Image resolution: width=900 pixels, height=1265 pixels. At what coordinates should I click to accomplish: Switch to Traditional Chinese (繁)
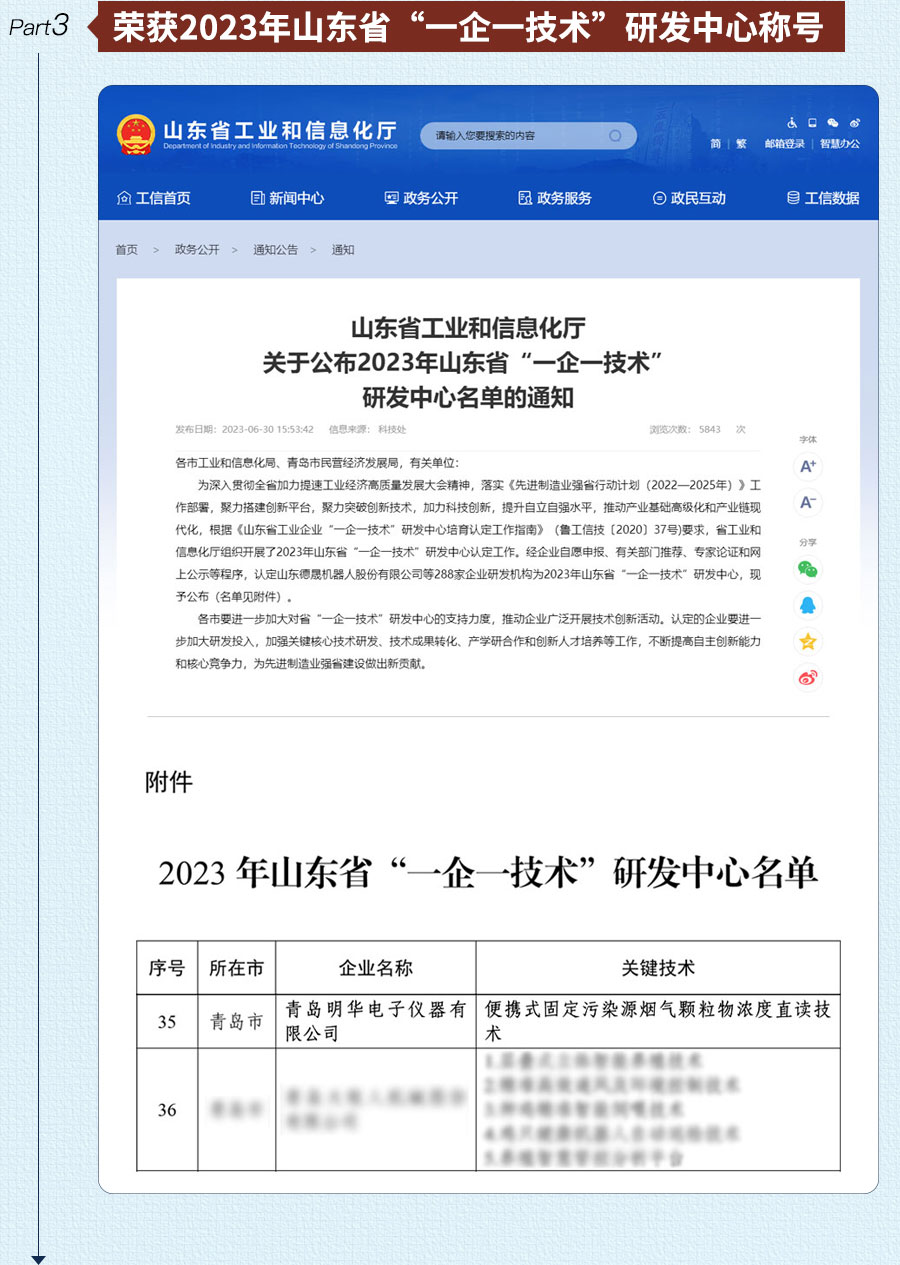coord(741,144)
